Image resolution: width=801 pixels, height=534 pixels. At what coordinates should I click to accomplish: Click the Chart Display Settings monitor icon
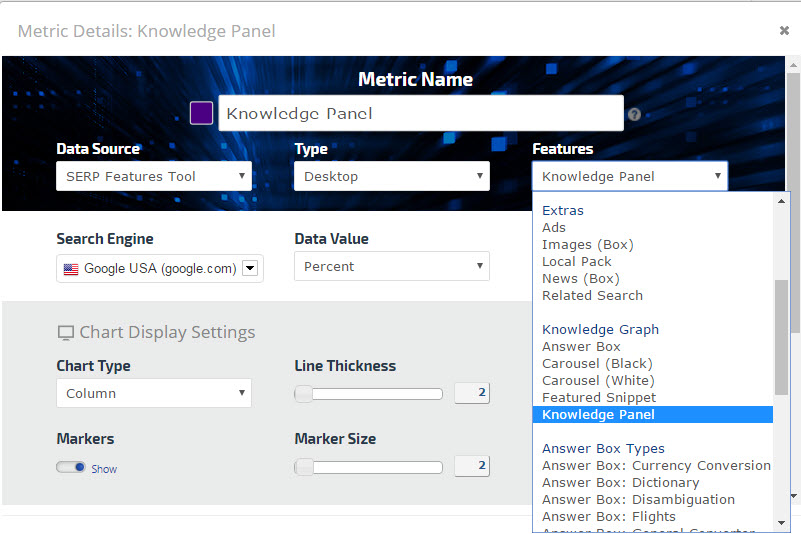point(66,333)
